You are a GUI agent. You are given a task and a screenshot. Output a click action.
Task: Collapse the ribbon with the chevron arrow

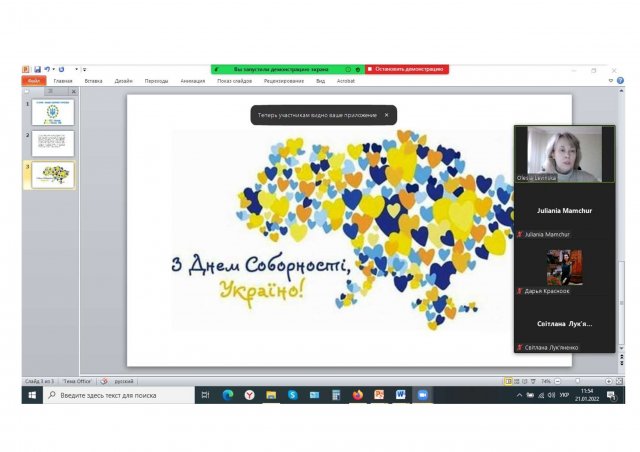click(610, 80)
